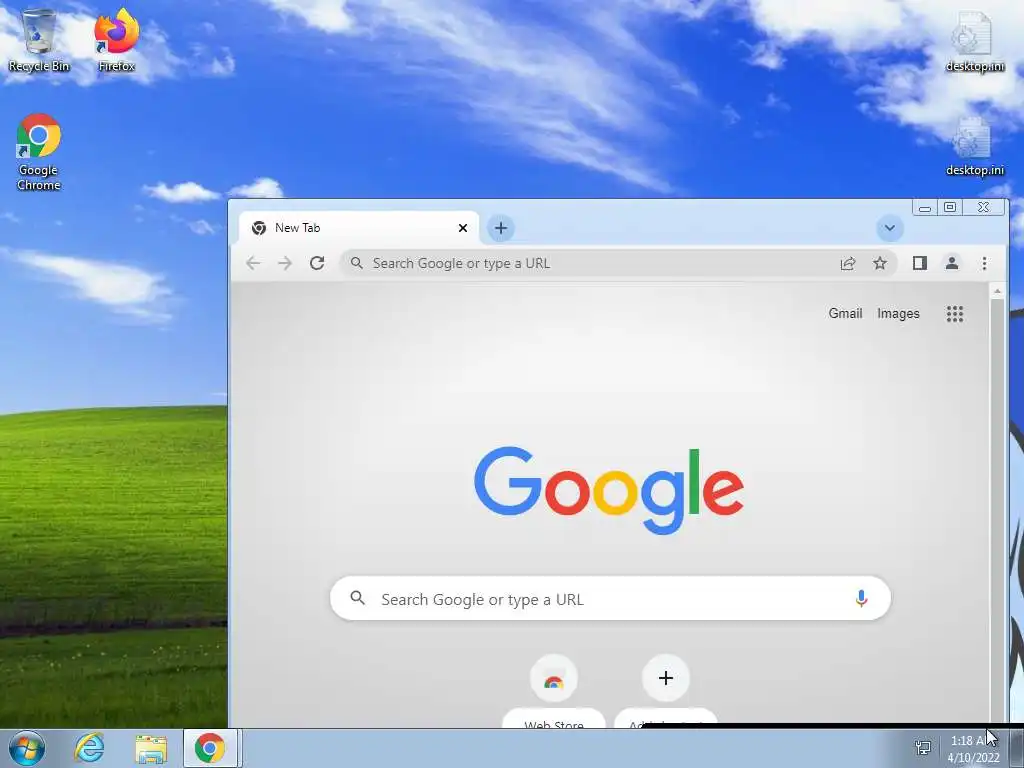Open the Gmail link
This screenshot has height=768, width=1024.
pos(845,313)
